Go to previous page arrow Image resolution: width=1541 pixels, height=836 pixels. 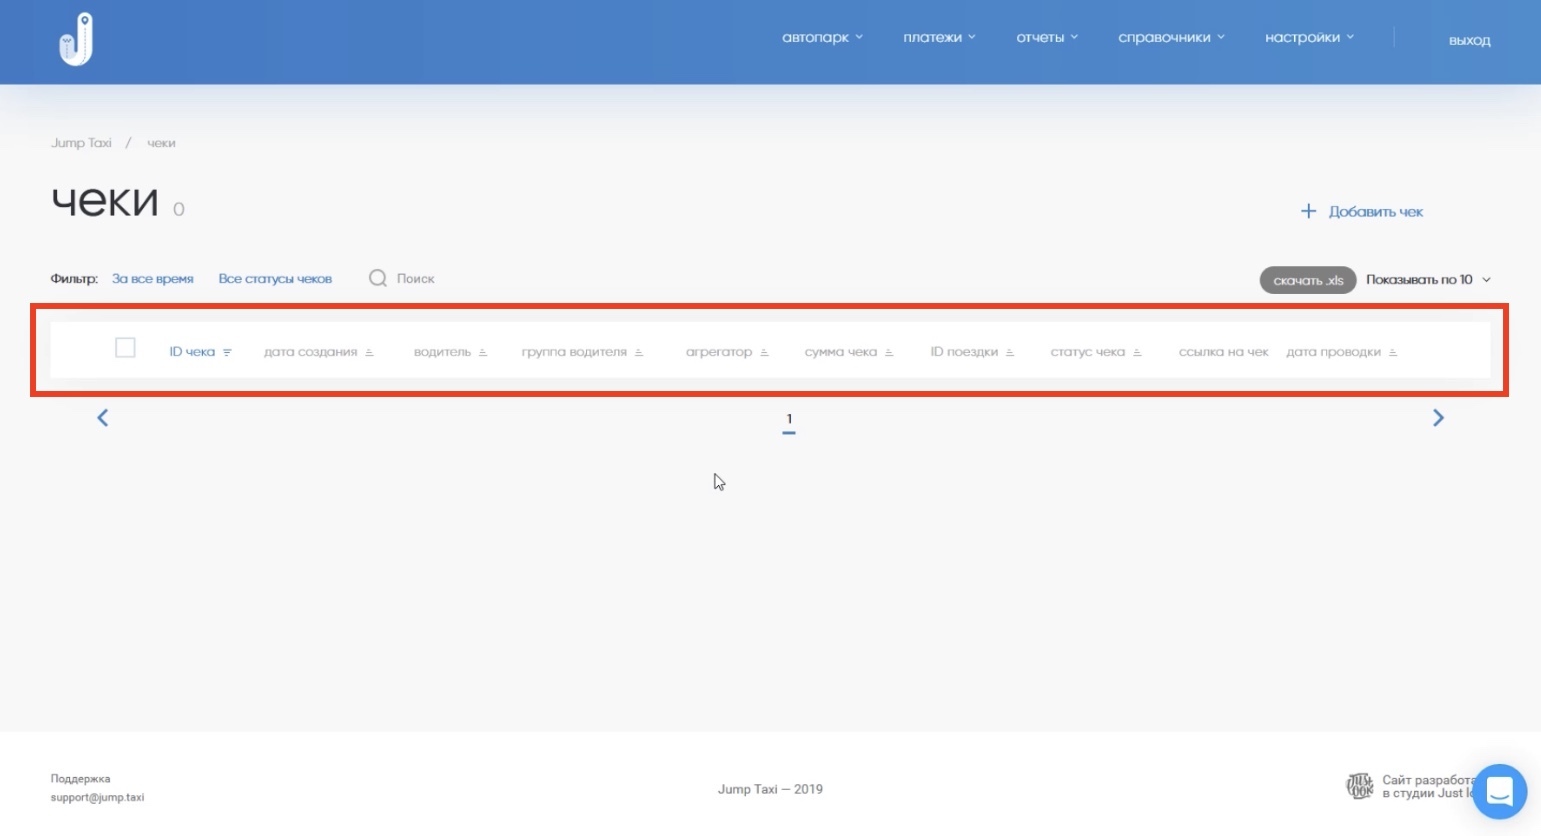pos(102,418)
